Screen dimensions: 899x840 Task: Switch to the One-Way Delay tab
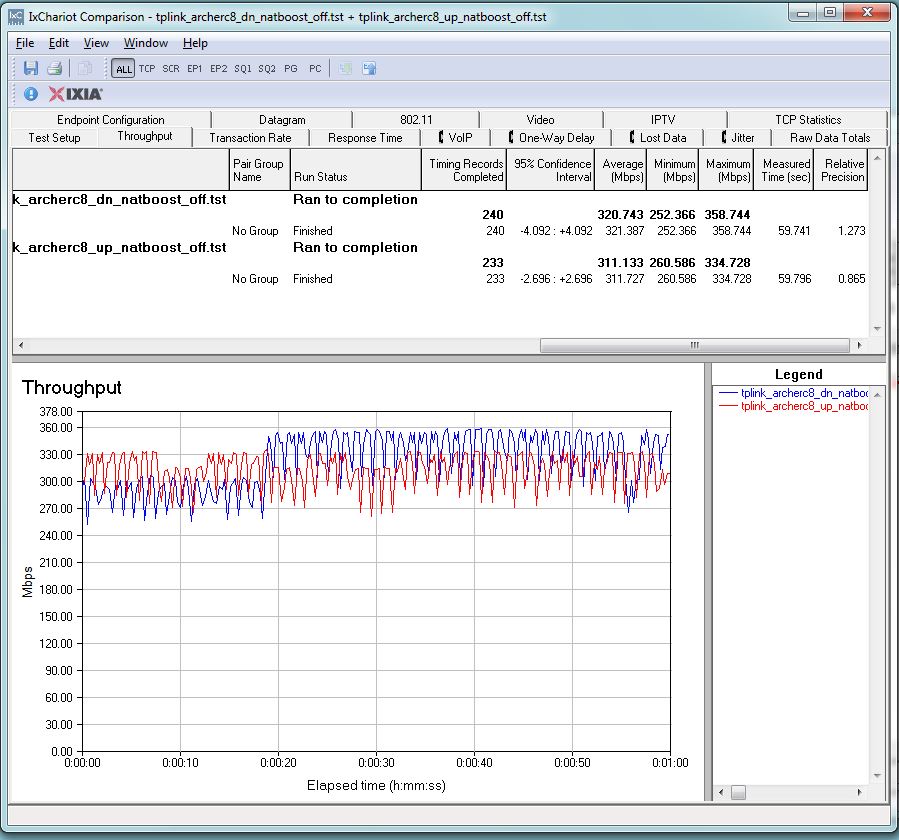[x=551, y=138]
